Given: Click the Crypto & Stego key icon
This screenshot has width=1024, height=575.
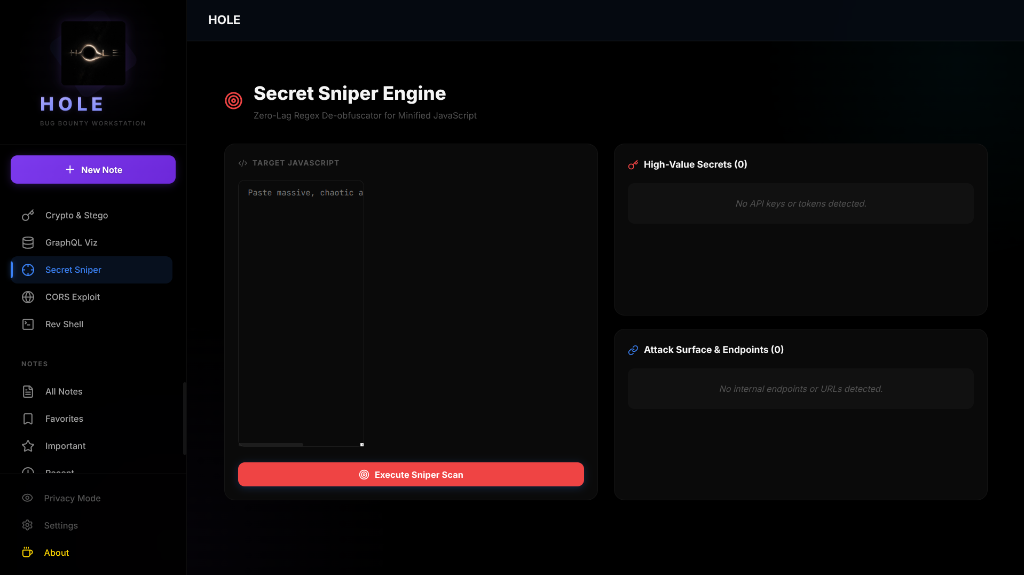Looking at the screenshot, I should tap(28, 215).
